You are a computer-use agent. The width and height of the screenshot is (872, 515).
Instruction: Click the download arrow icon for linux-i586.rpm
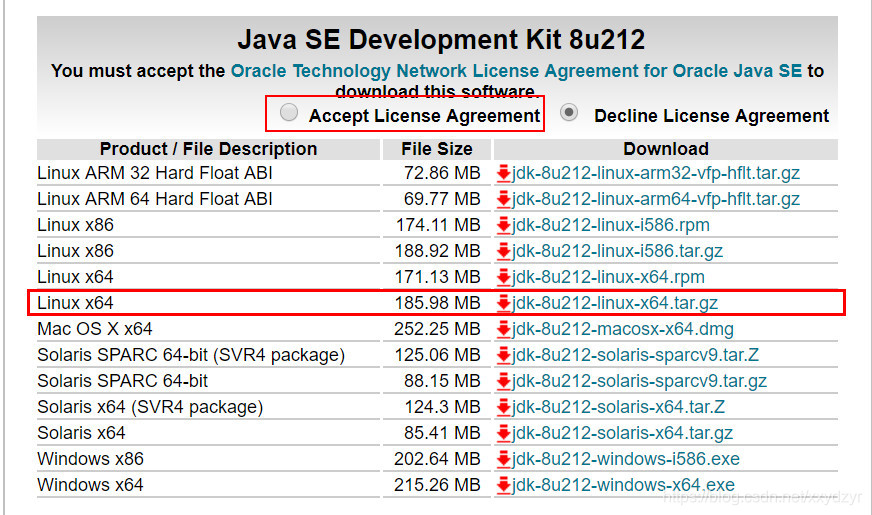[x=504, y=226]
